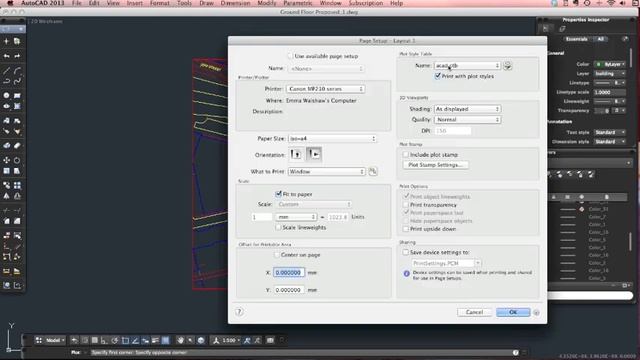Image resolution: width=640 pixels, height=360 pixels.
Task: Enable Include plot stamp checkbox
Action: (406, 155)
